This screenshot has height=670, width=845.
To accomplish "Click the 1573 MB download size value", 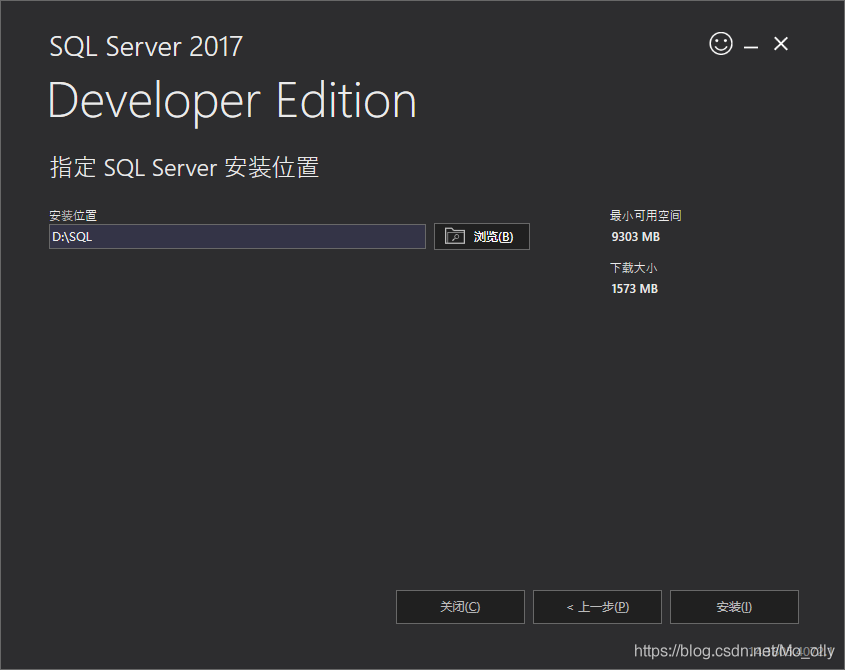I will [634, 289].
